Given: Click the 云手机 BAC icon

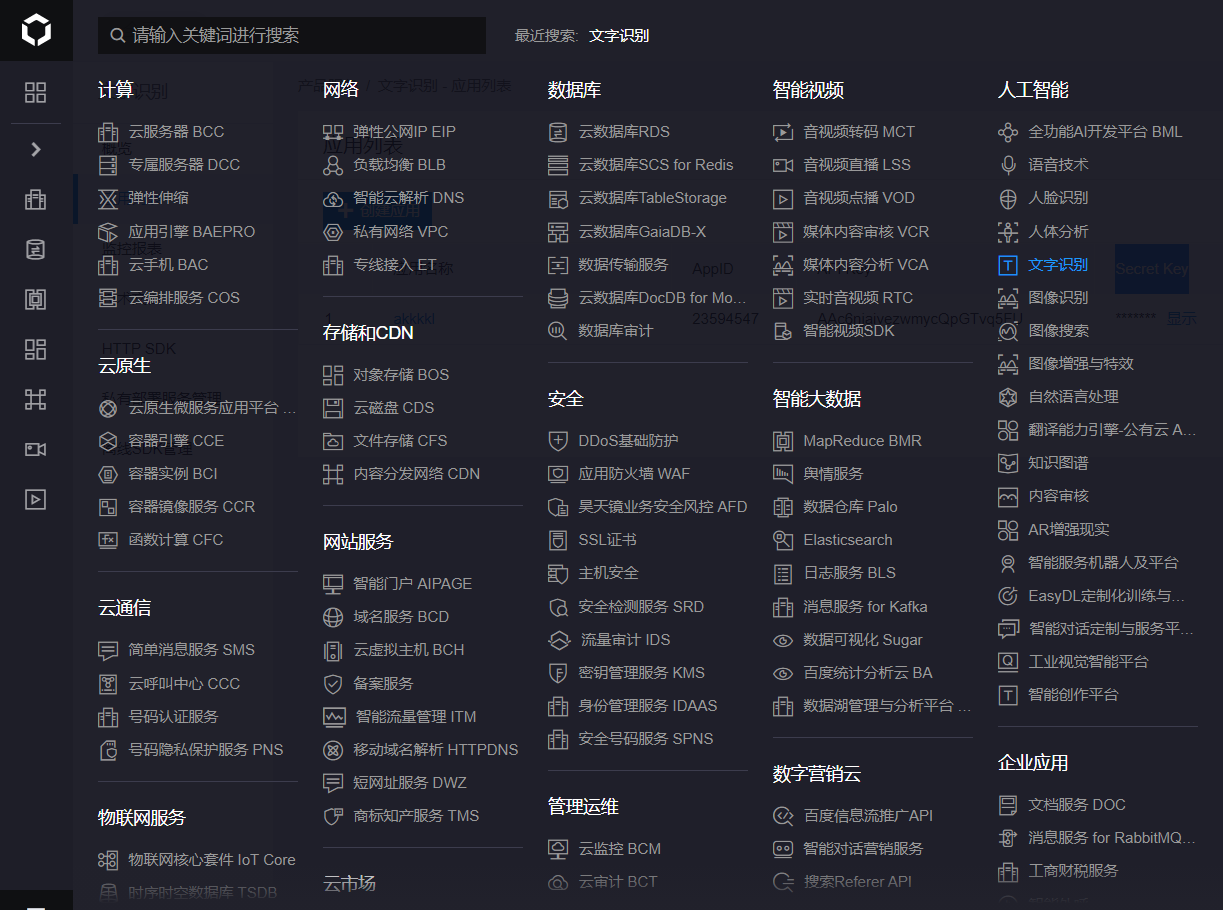Looking at the screenshot, I should tap(108, 265).
